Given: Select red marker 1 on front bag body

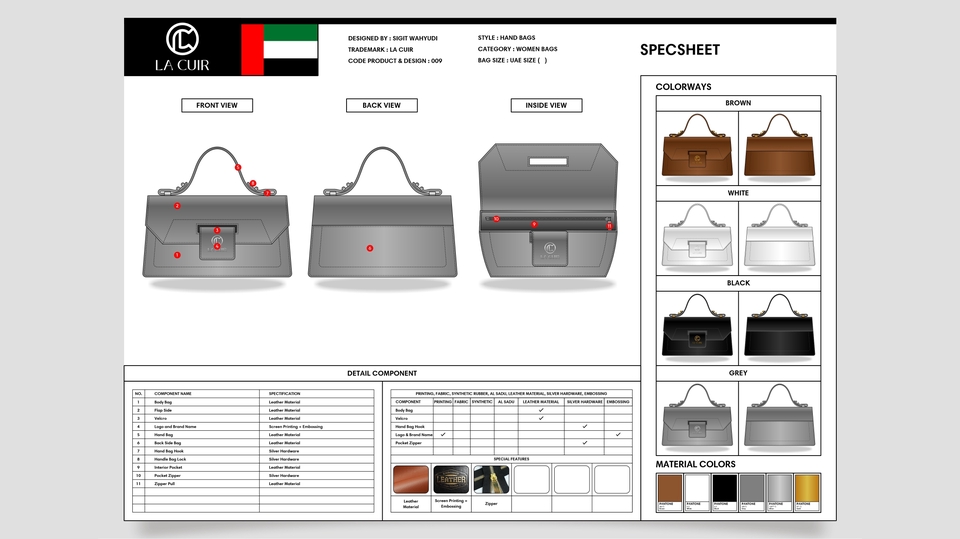Looking at the screenshot, I should 177,255.
